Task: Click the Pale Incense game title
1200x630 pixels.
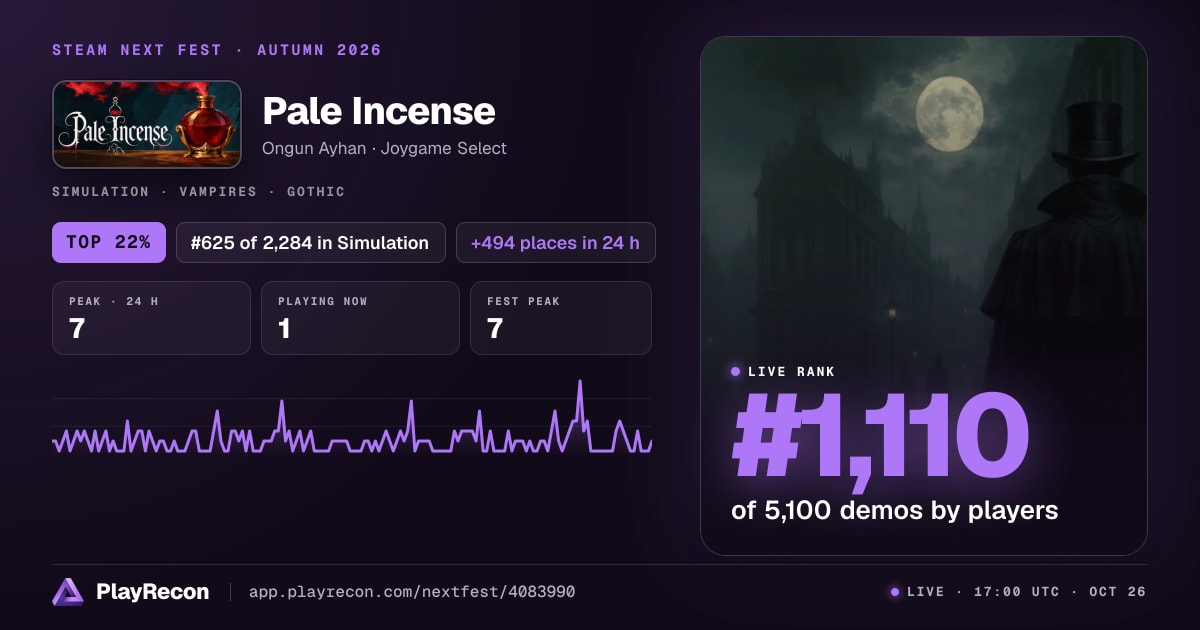Action: 379,111
